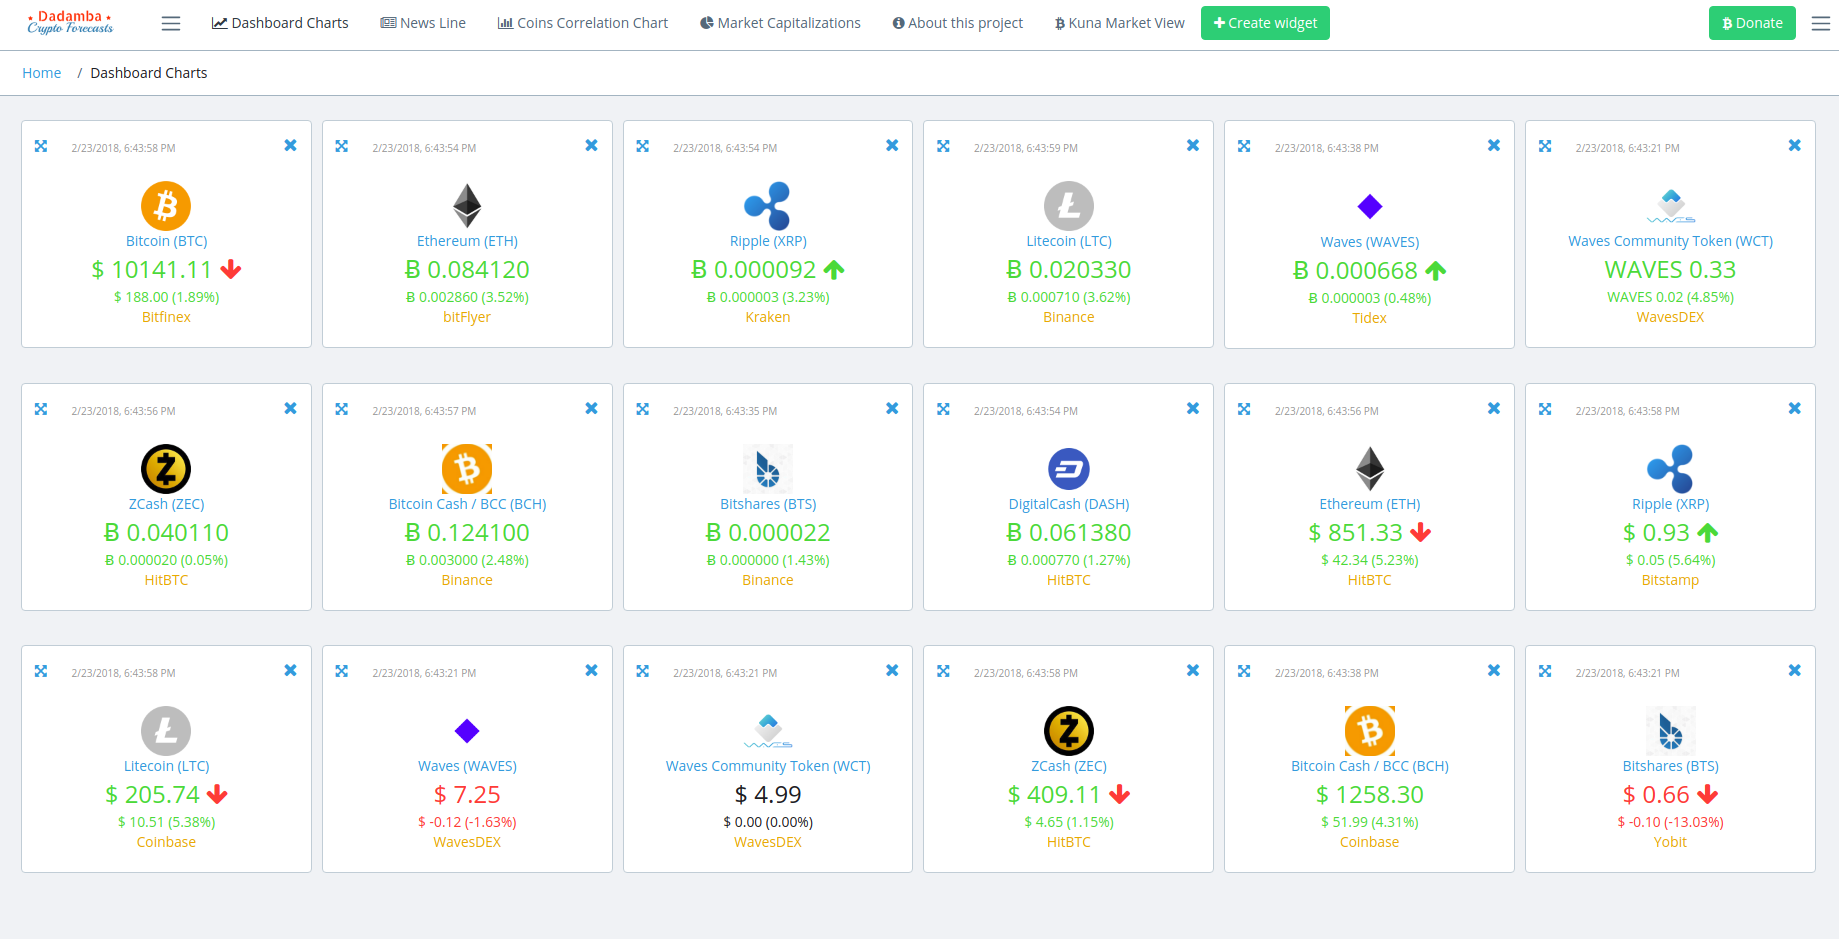
Task: Expand the Bitcoin widget with the arrows icon
Action: (41, 145)
